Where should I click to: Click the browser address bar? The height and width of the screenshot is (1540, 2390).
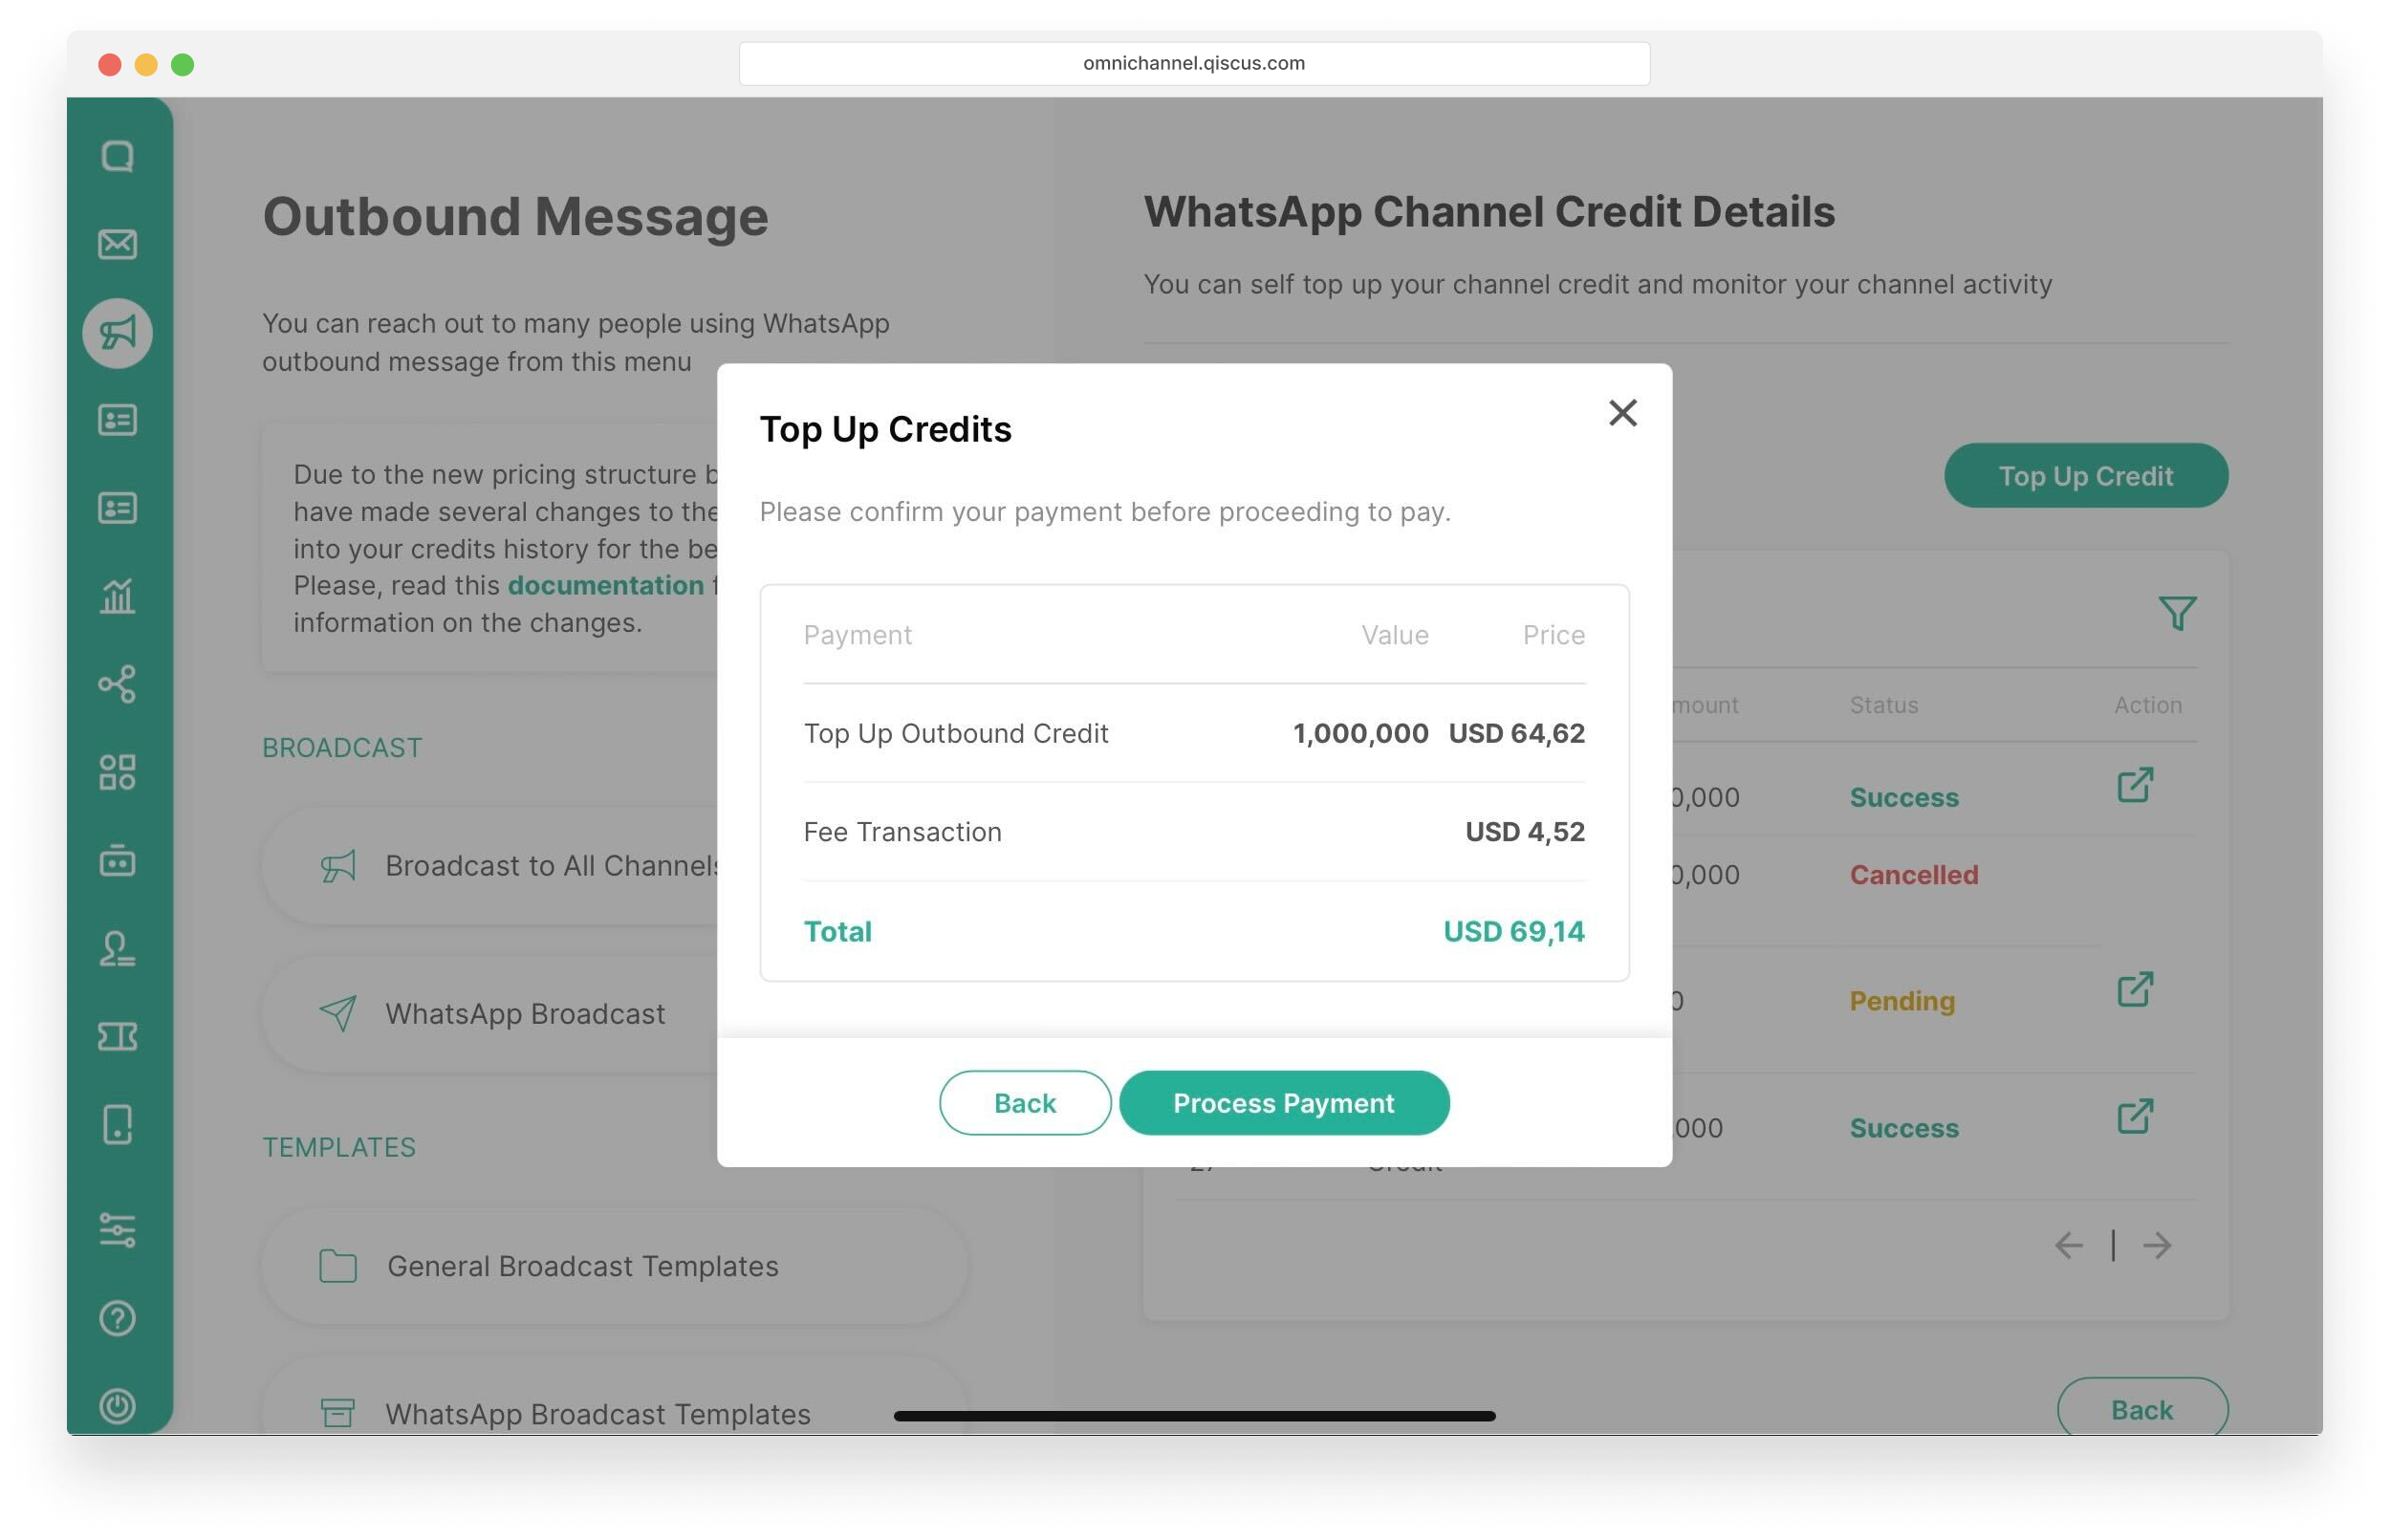pyautogui.click(x=1194, y=63)
